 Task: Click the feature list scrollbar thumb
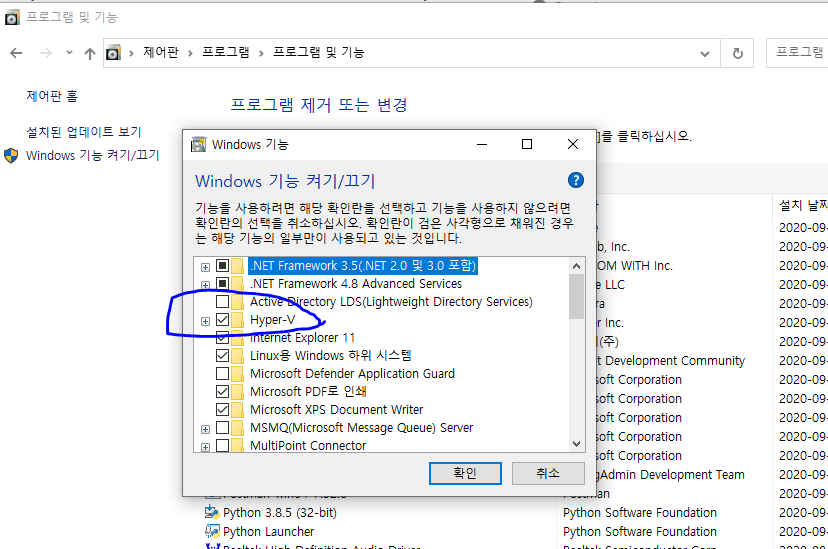[x=577, y=297]
